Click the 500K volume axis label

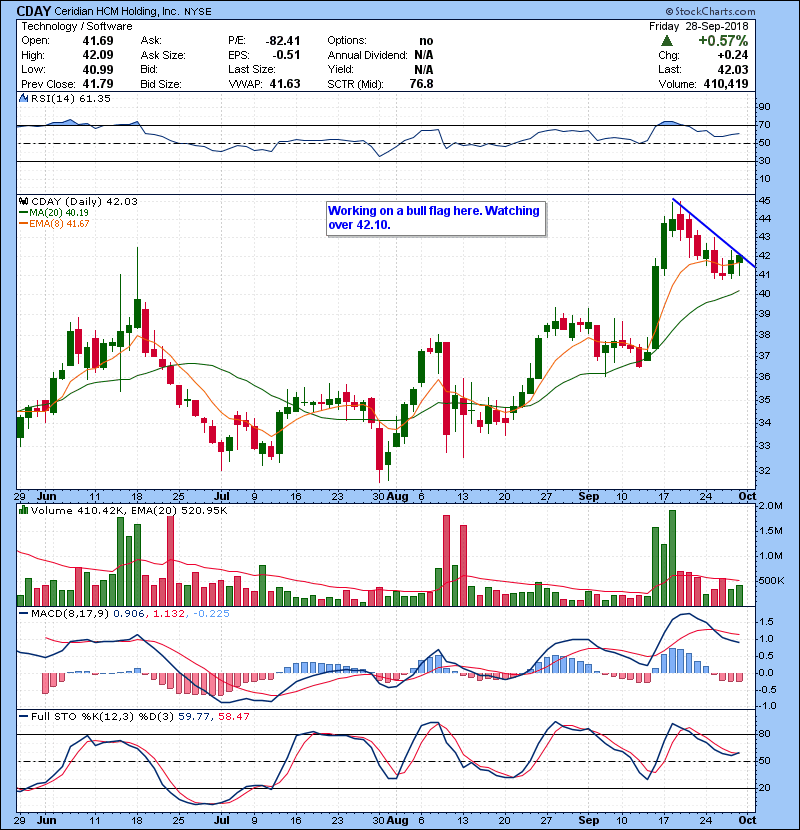(x=771, y=581)
